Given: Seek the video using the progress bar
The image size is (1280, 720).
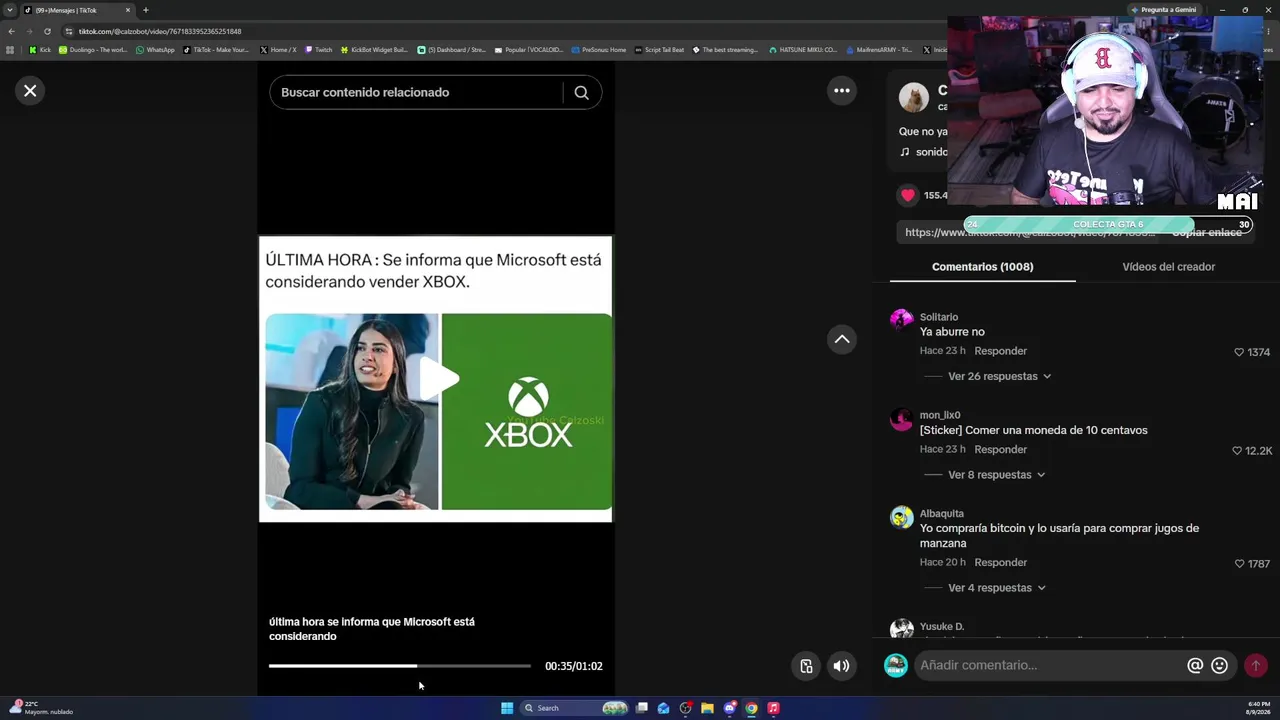Looking at the screenshot, I should (400, 666).
